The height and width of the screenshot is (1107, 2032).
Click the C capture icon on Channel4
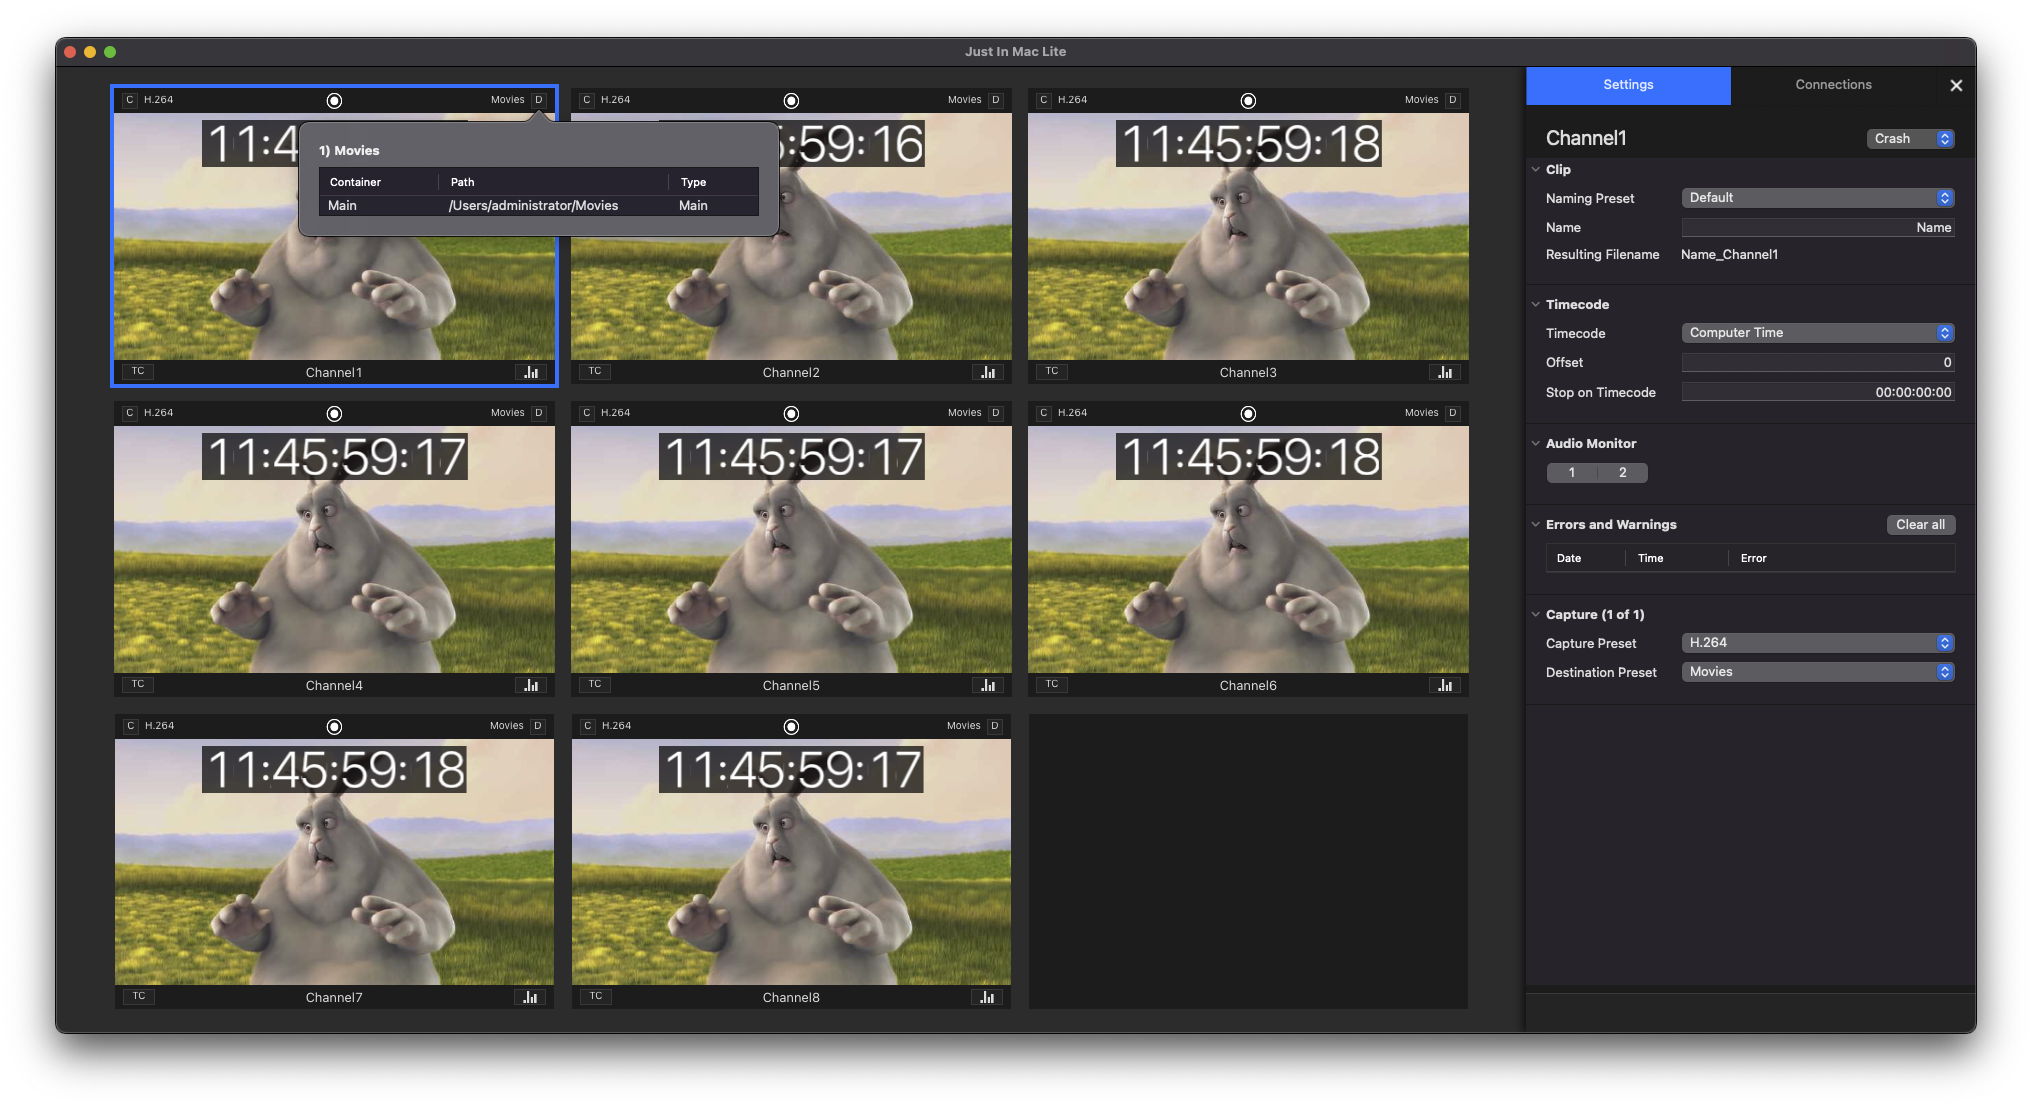point(130,413)
